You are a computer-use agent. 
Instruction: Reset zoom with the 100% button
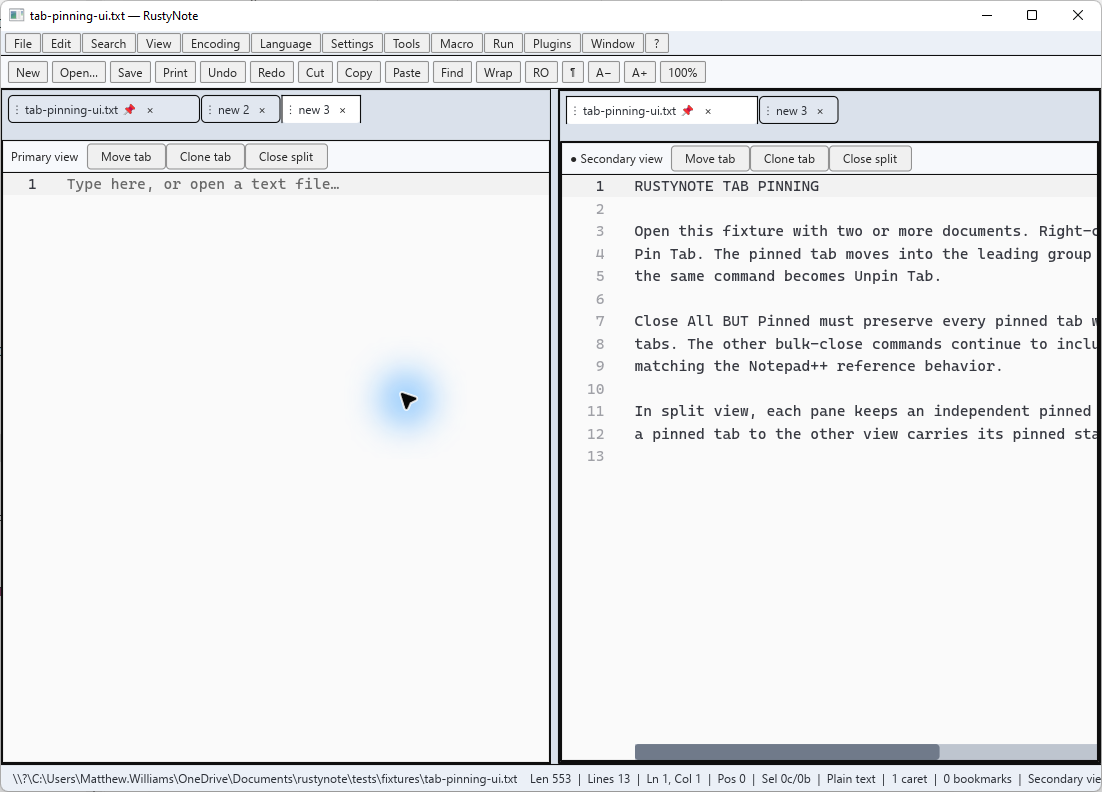tap(682, 72)
